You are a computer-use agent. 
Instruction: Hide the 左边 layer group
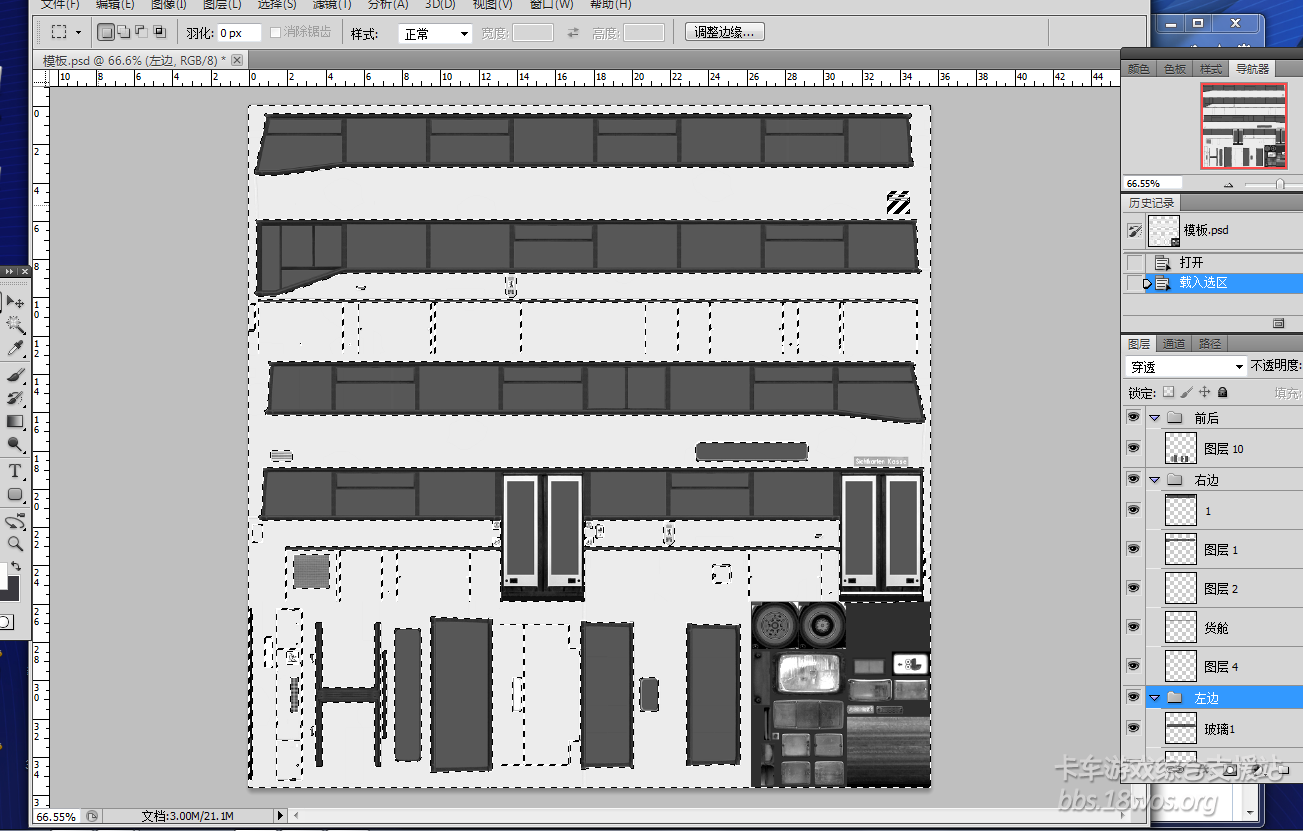[x=1133, y=696]
